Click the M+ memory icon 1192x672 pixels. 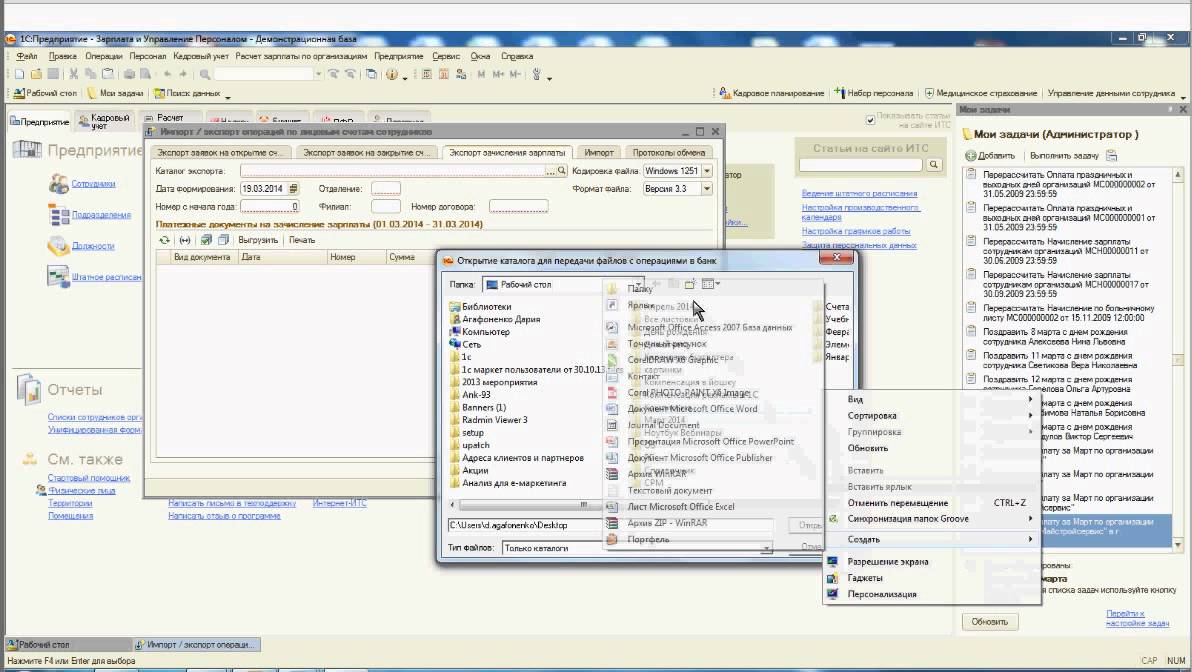[498, 74]
